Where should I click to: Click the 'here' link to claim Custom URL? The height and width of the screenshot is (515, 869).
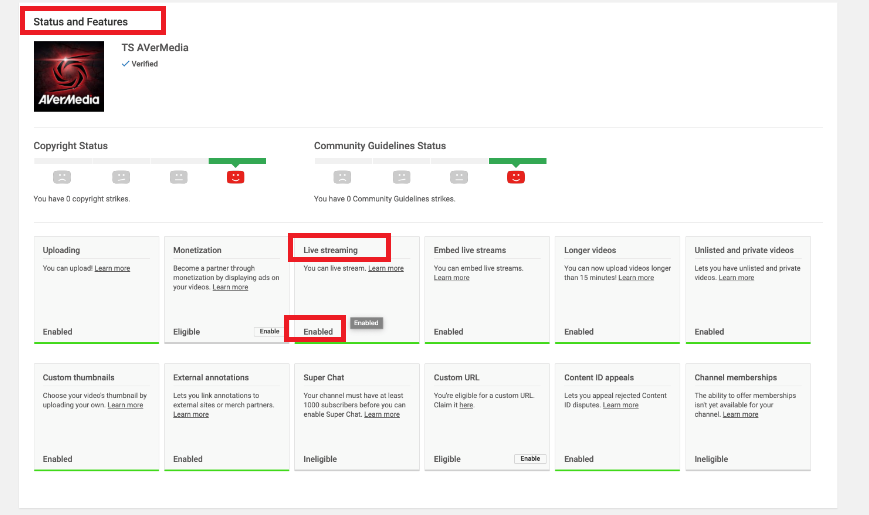[467, 405]
